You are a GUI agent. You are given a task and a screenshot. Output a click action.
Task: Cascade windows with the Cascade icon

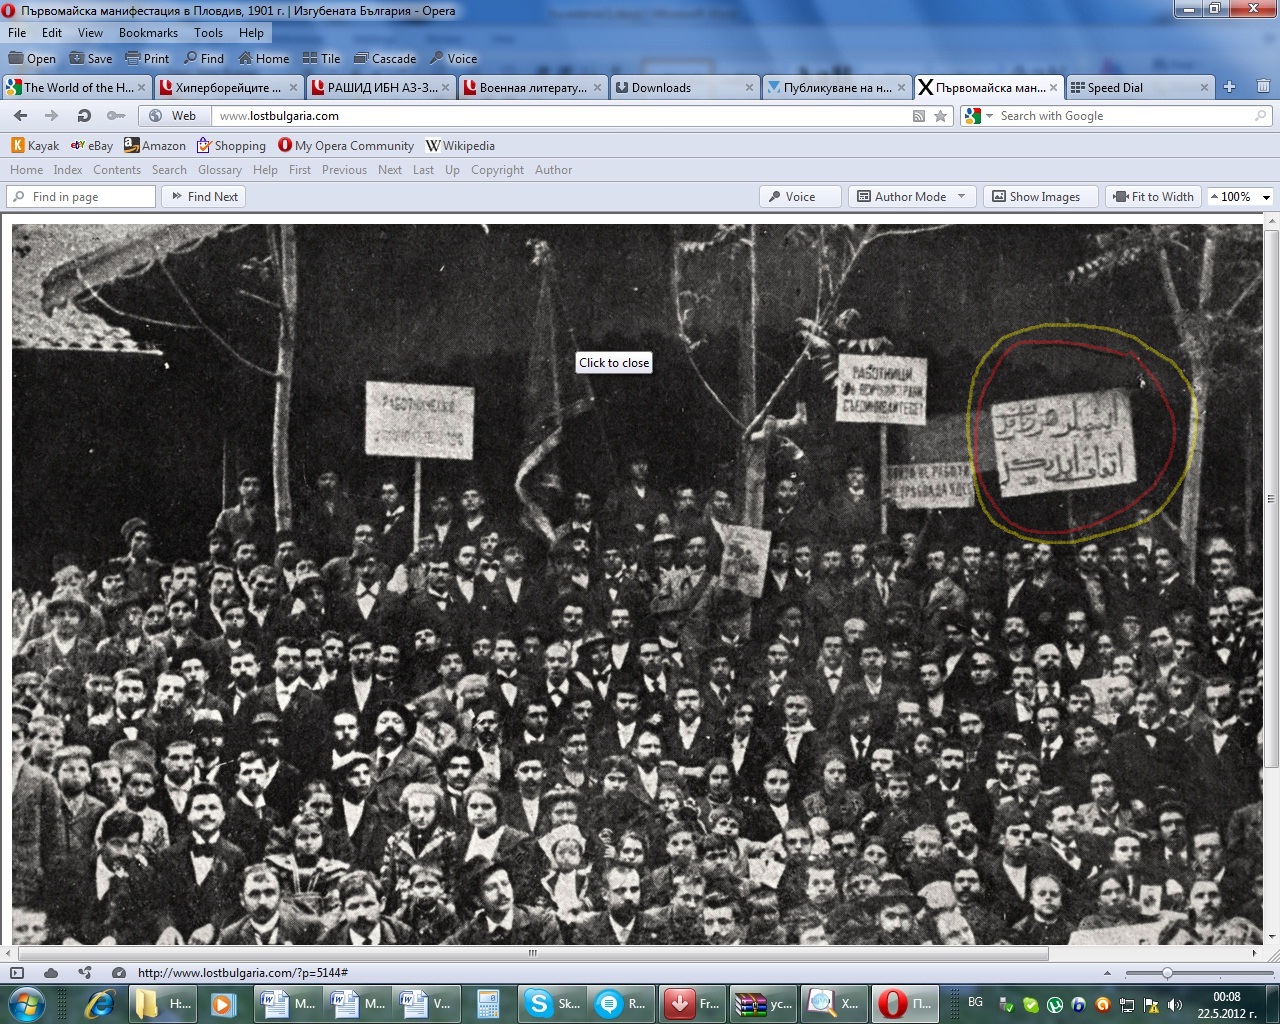(x=361, y=58)
